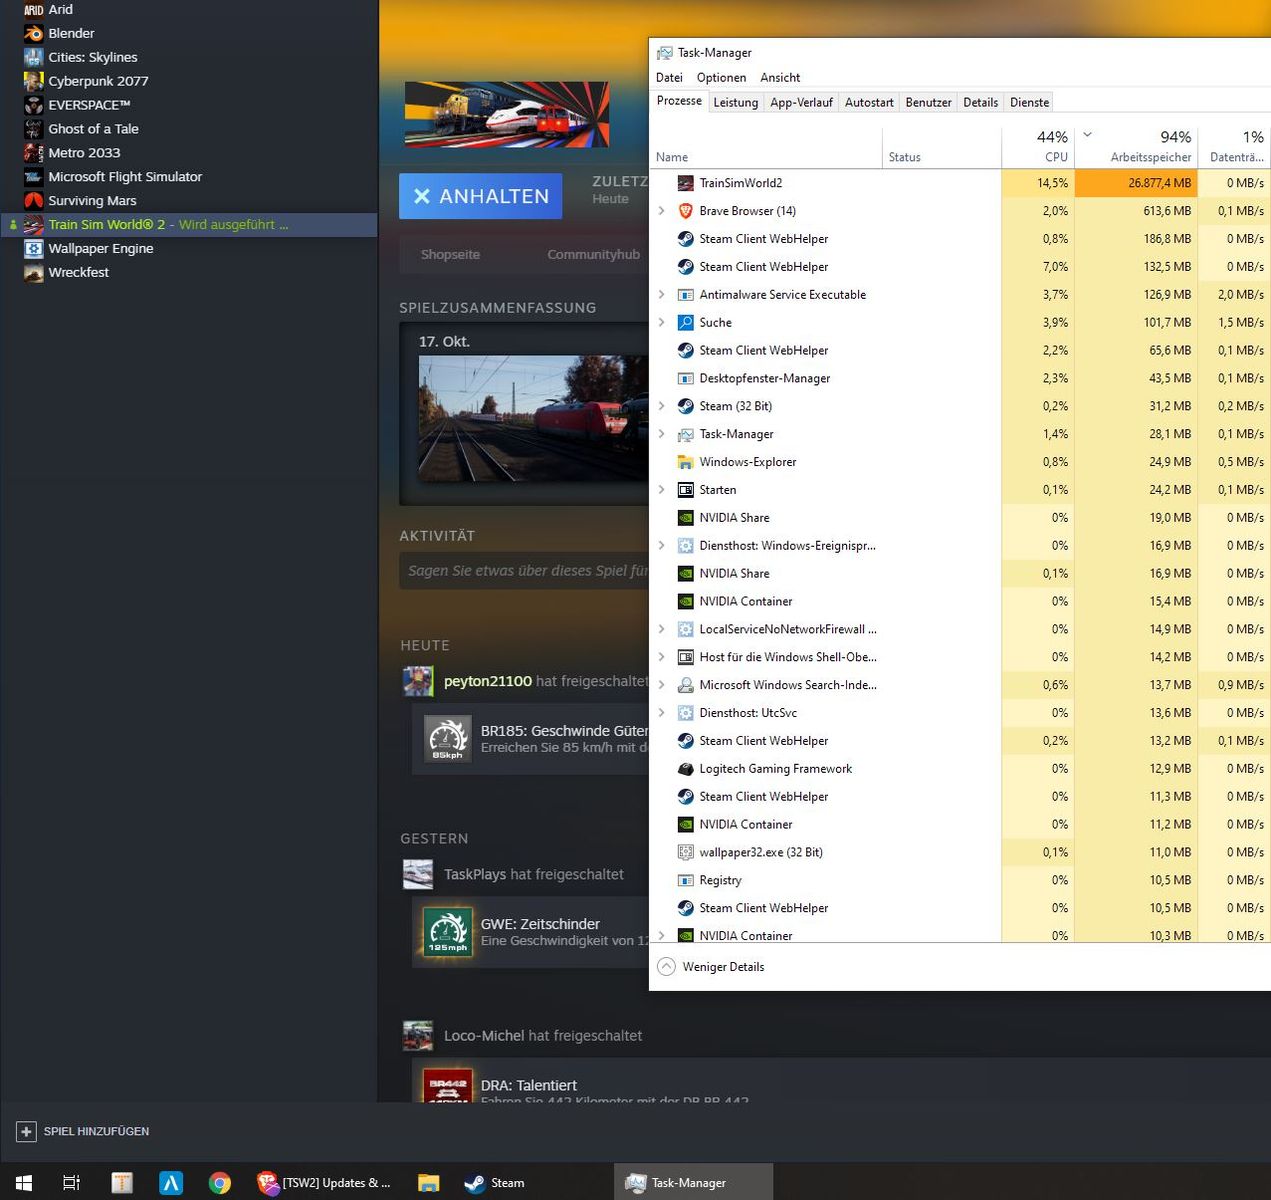Click the NVIDIA Share 19,0 MB icon
Image resolution: width=1271 pixels, height=1200 pixels.
tap(685, 518)
